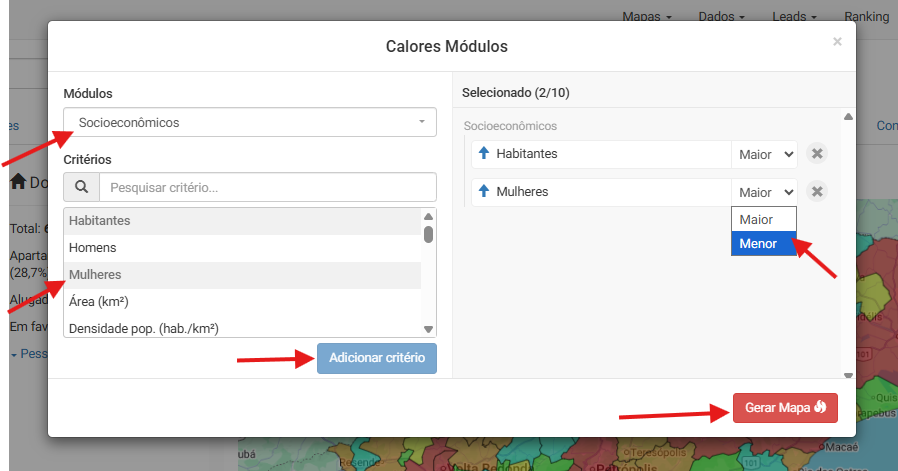Image resolution: width=898 pixels, height=471 pixels.
Task: Open the Habitantes Maior dropdown
Action: (765, 154)
